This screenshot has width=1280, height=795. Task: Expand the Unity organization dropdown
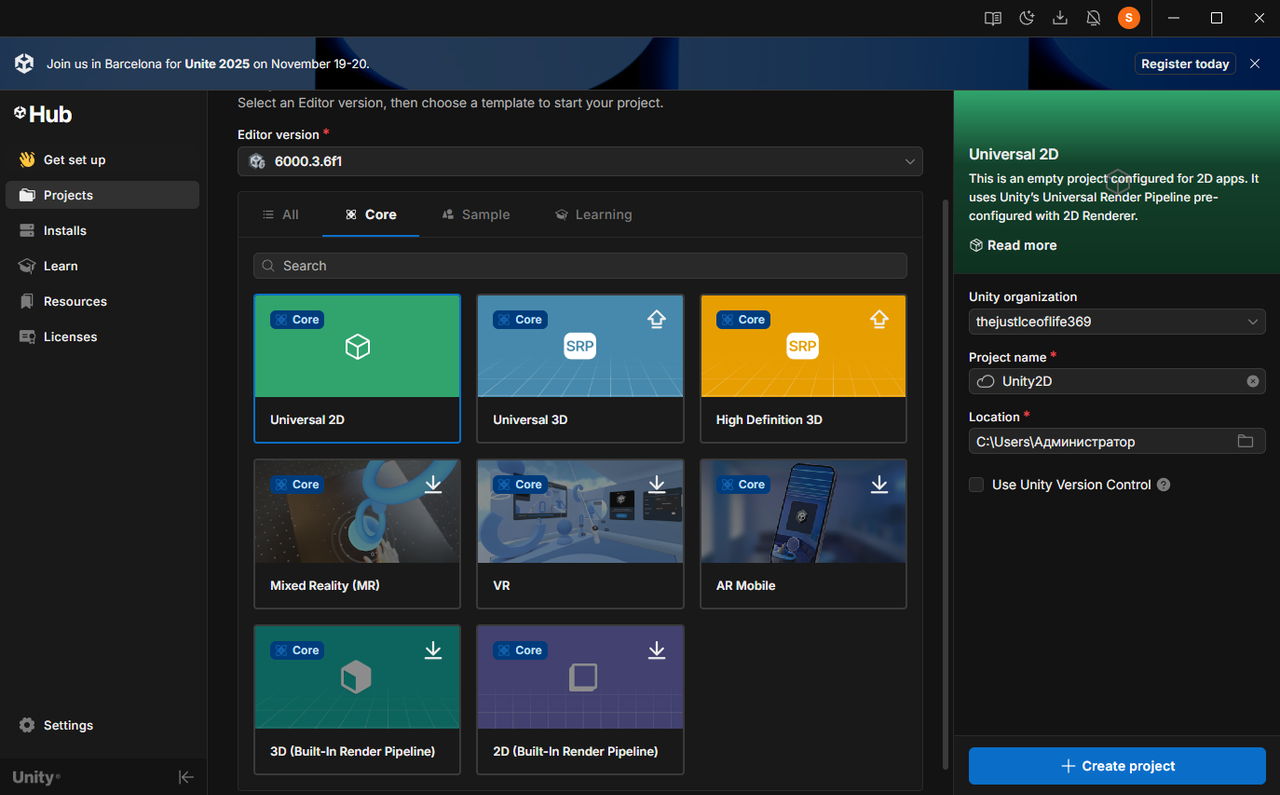[x=1117, y=322]
